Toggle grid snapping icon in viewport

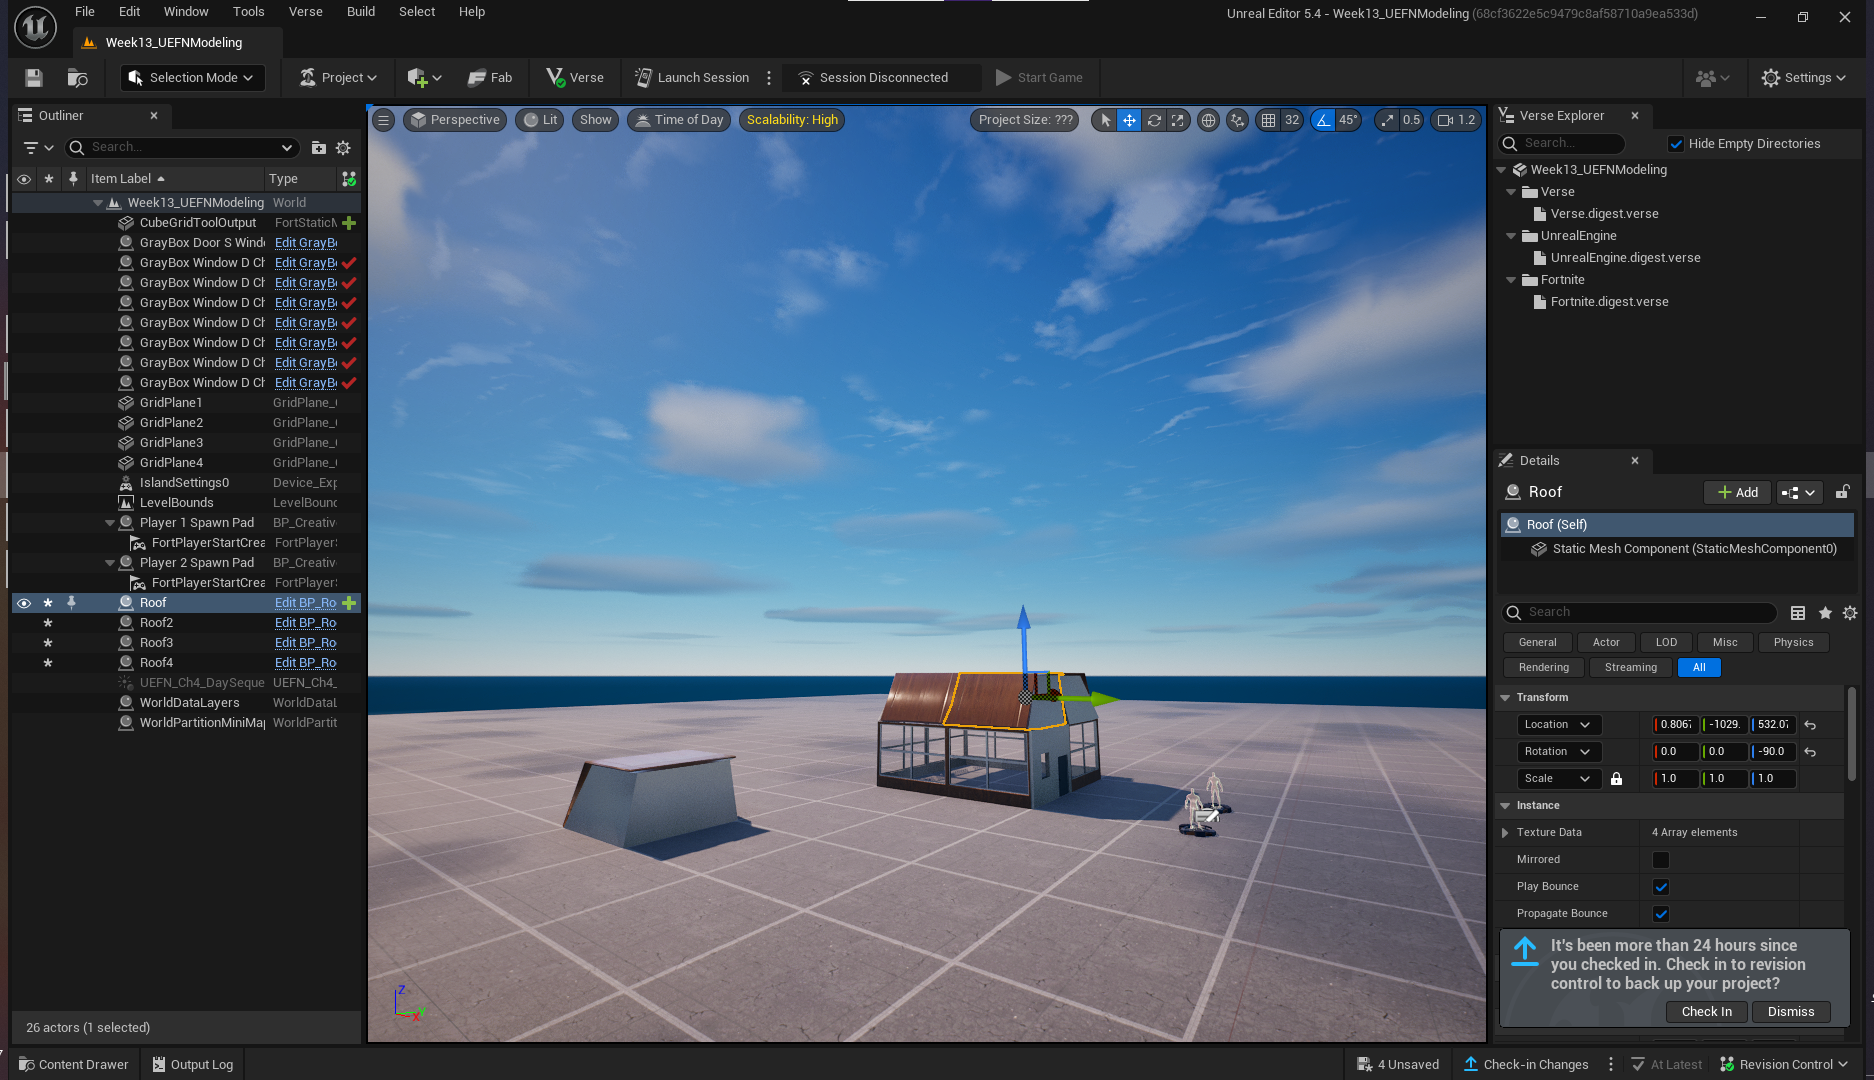click(x=1268, y=120)
